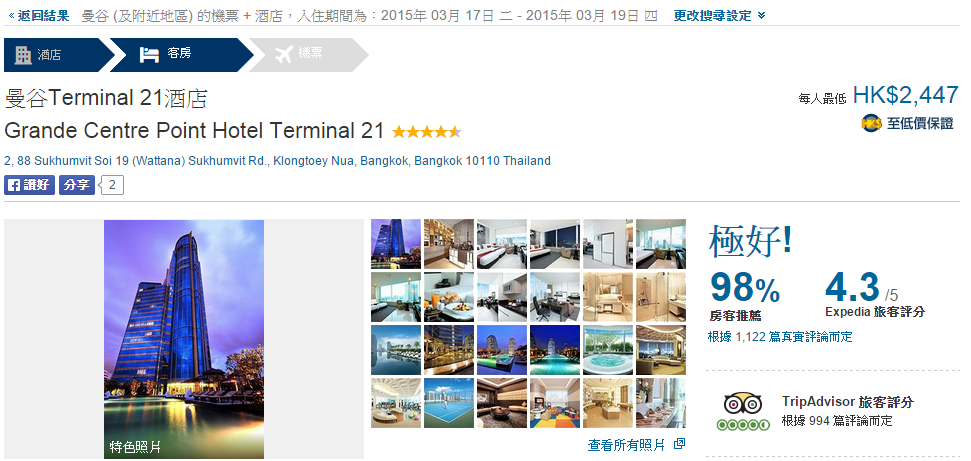Open the large featured 特色照片 hotel image
Screen dimensions: 971x461
tap(184, 339)
